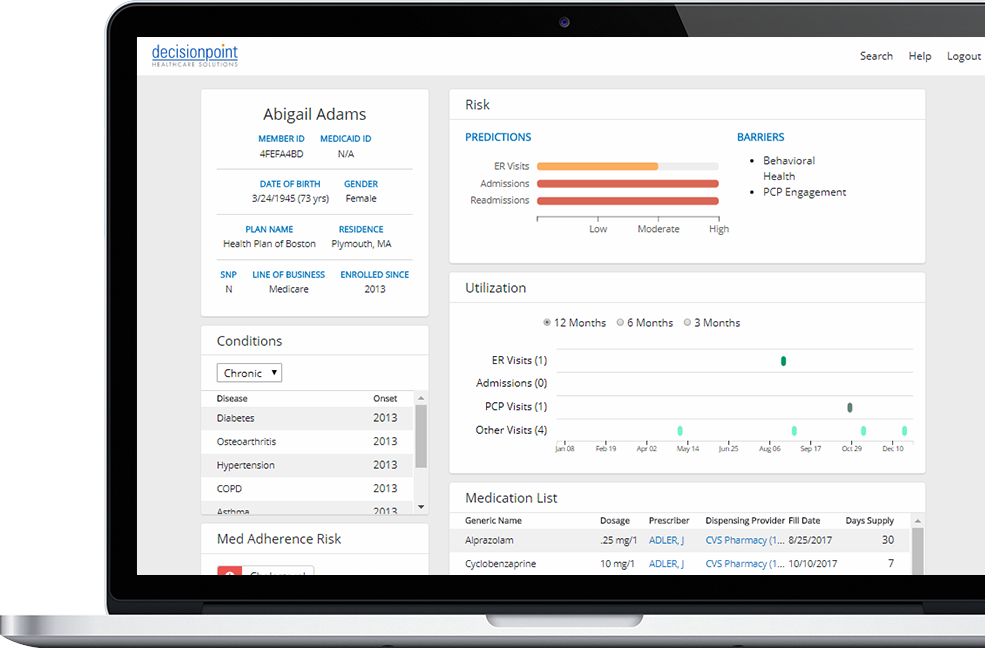This screenshot has height=648, width=985.
Task: Open ADLER, J prescriber link for Alprazolam
Action: tap(666, 540)
